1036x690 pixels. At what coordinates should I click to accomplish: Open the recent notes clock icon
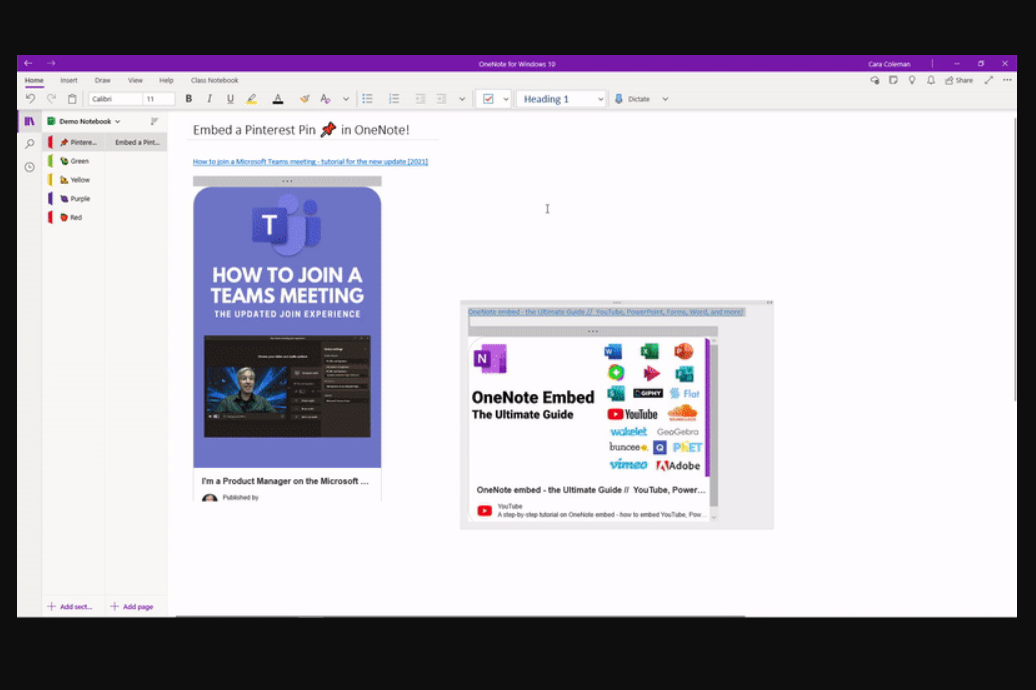(30, 167)
